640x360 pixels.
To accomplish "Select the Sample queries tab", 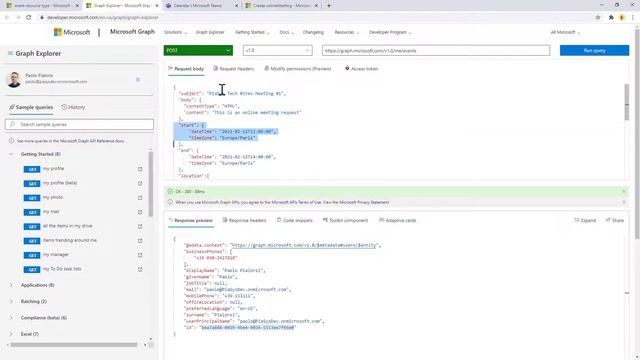I will (x=31, y=107).
